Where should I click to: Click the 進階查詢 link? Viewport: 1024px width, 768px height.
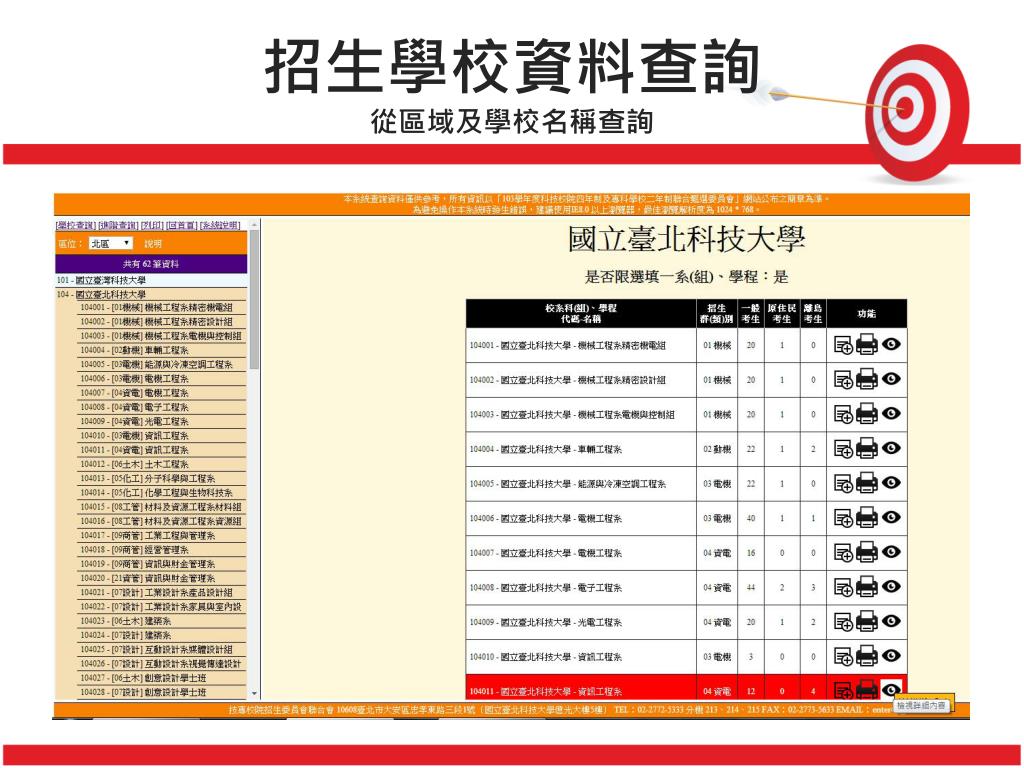coord(118,225)
